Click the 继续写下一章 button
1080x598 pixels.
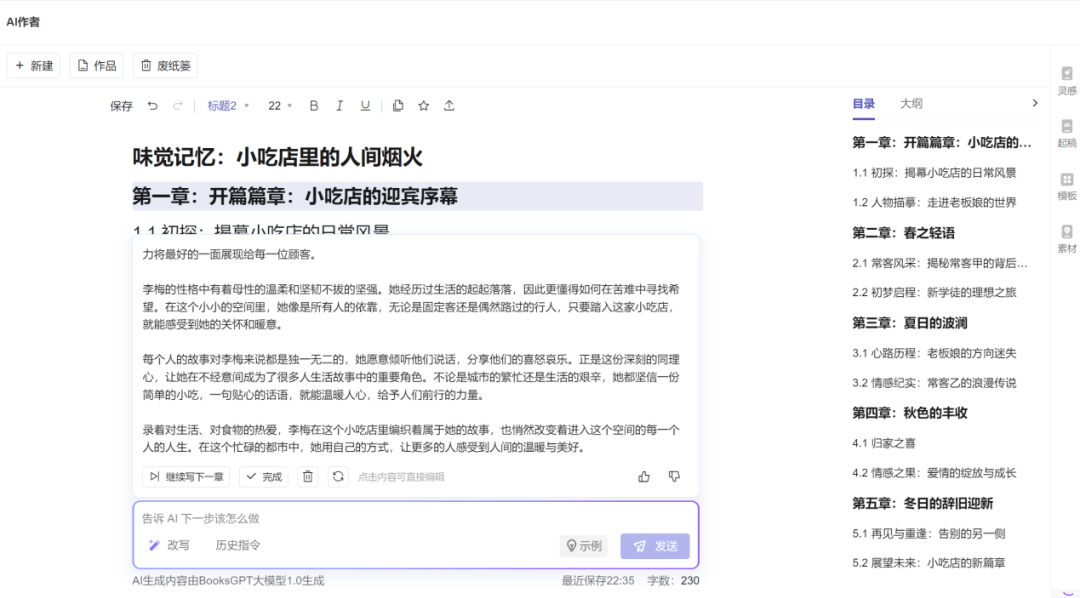tap(186, 477)
